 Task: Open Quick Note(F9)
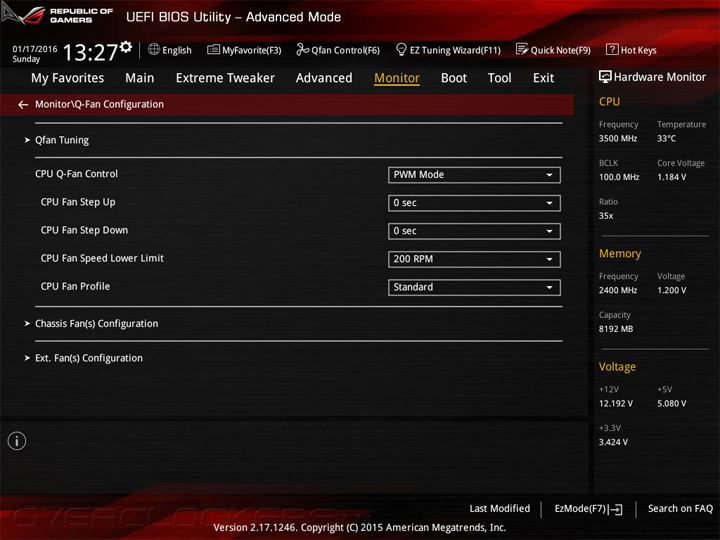[561, 50]
